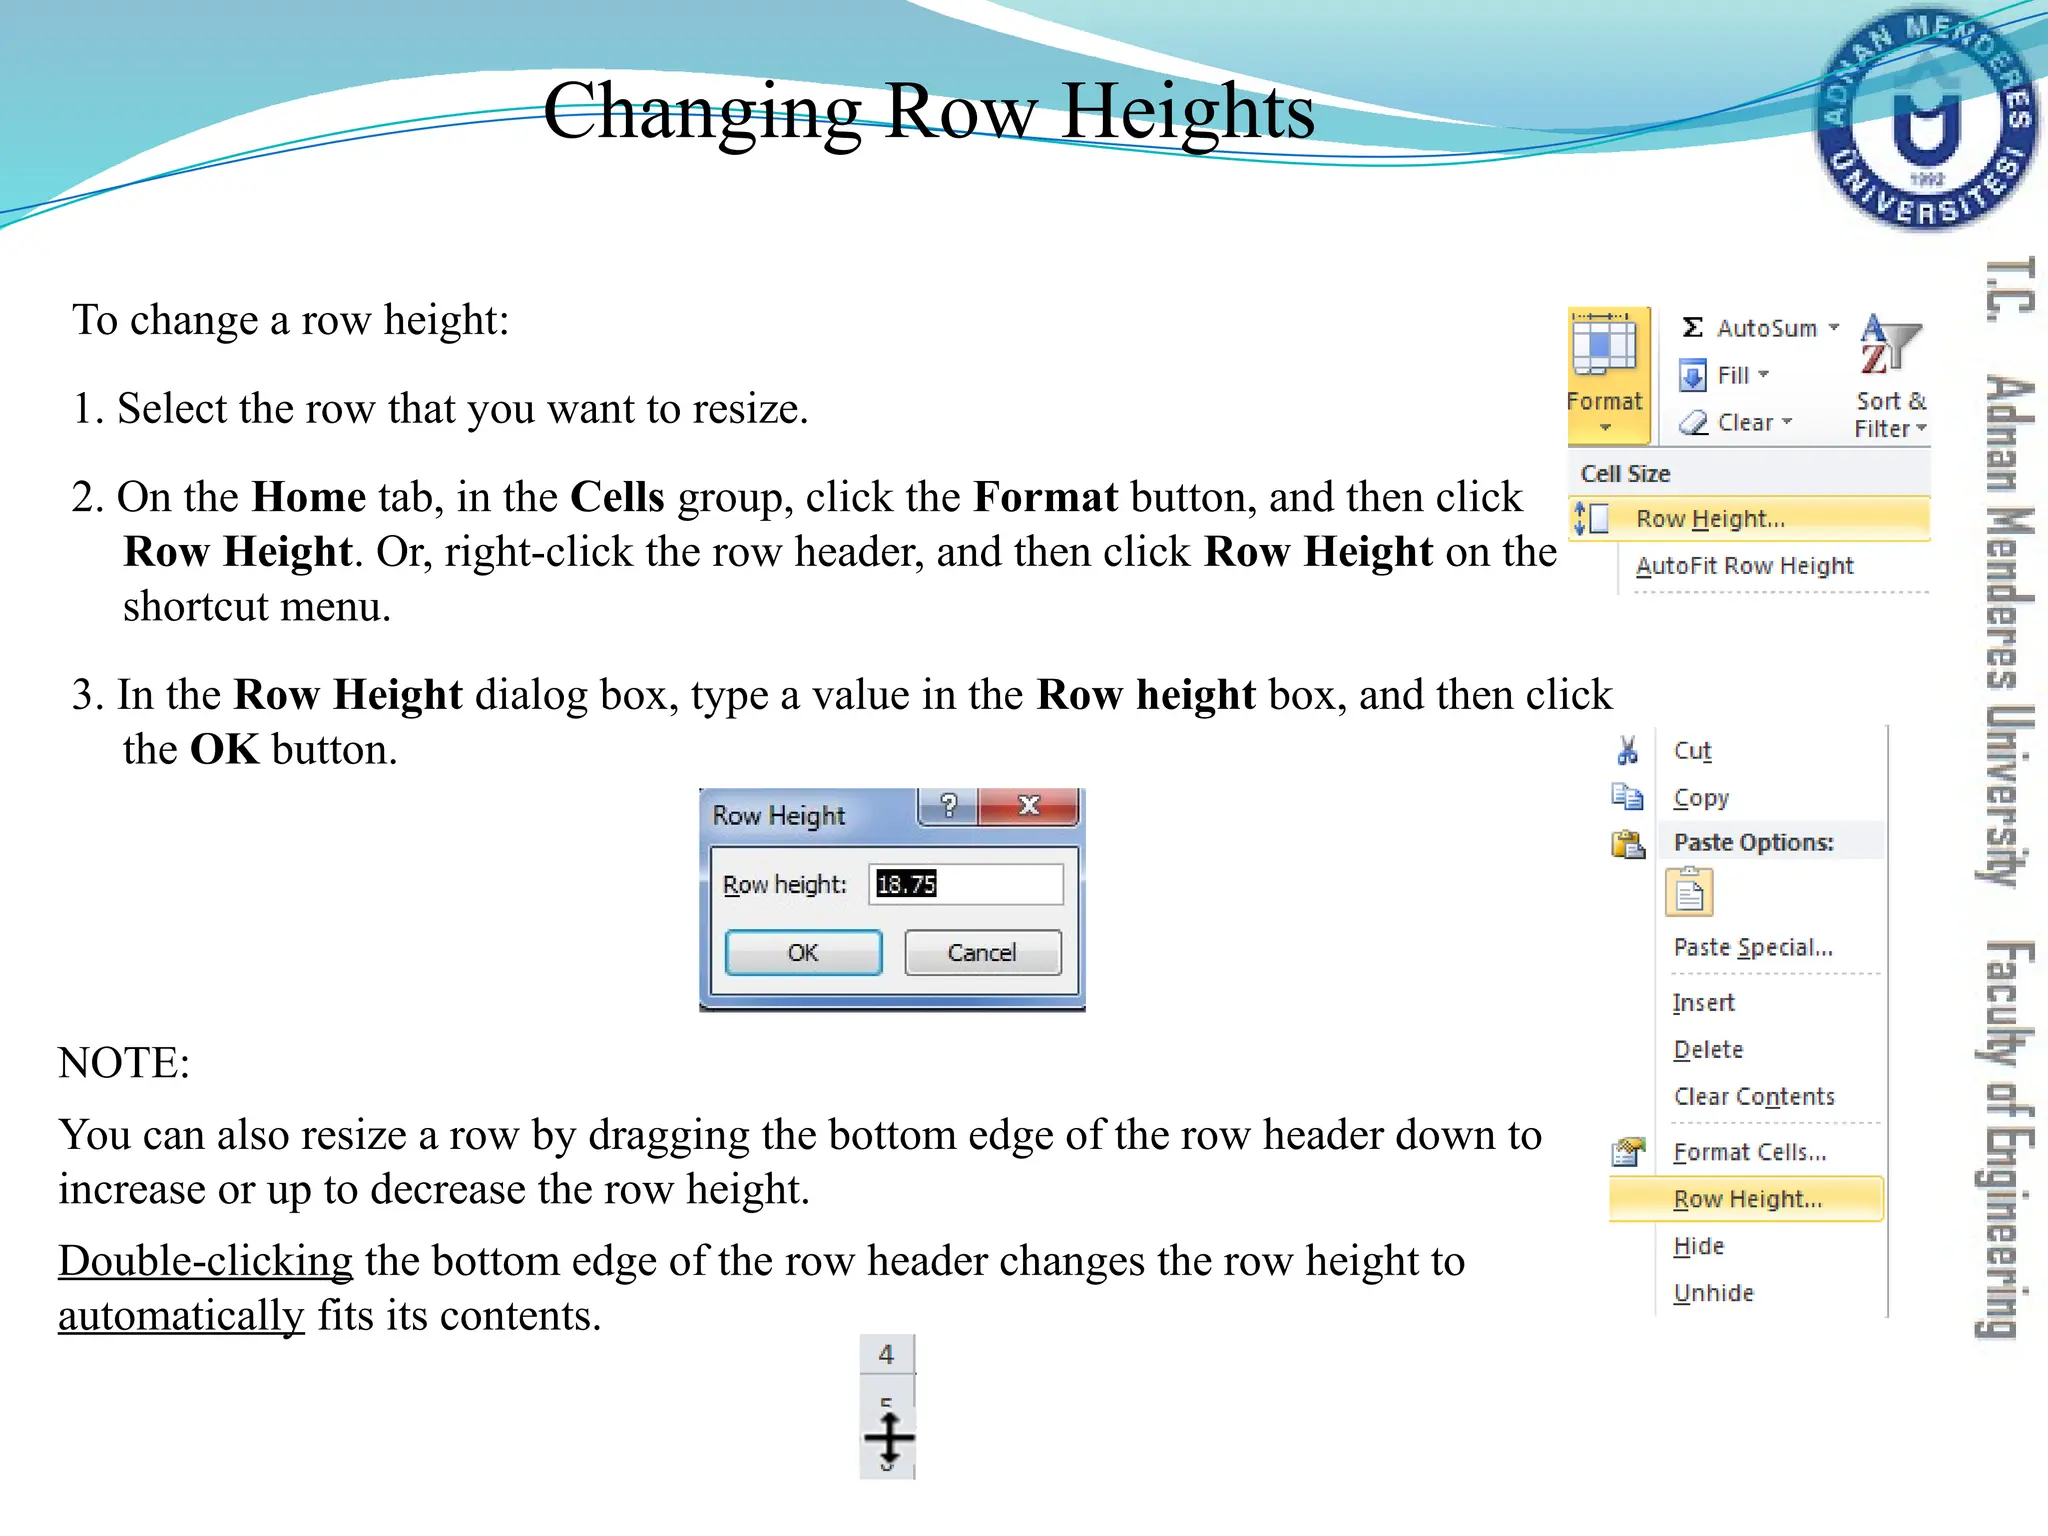Open the Sort & Filter dropdown arrow

tap(1921, 429)
